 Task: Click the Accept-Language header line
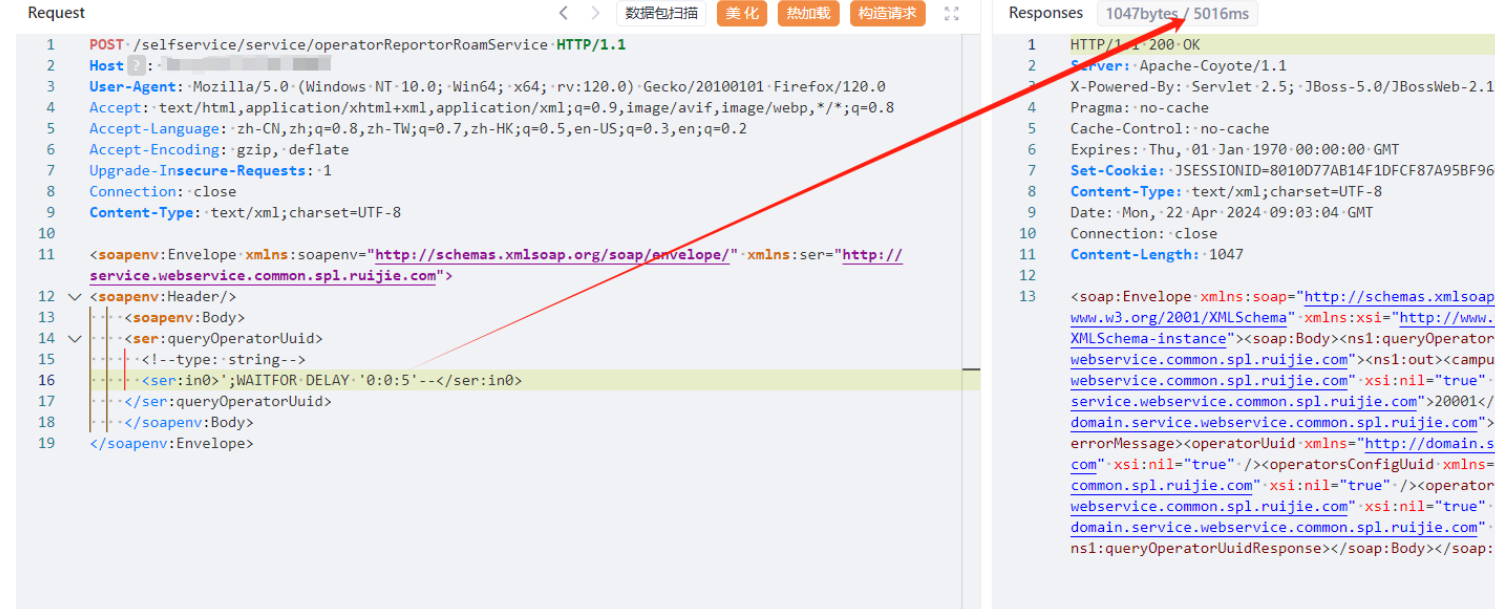pos(418,129)
